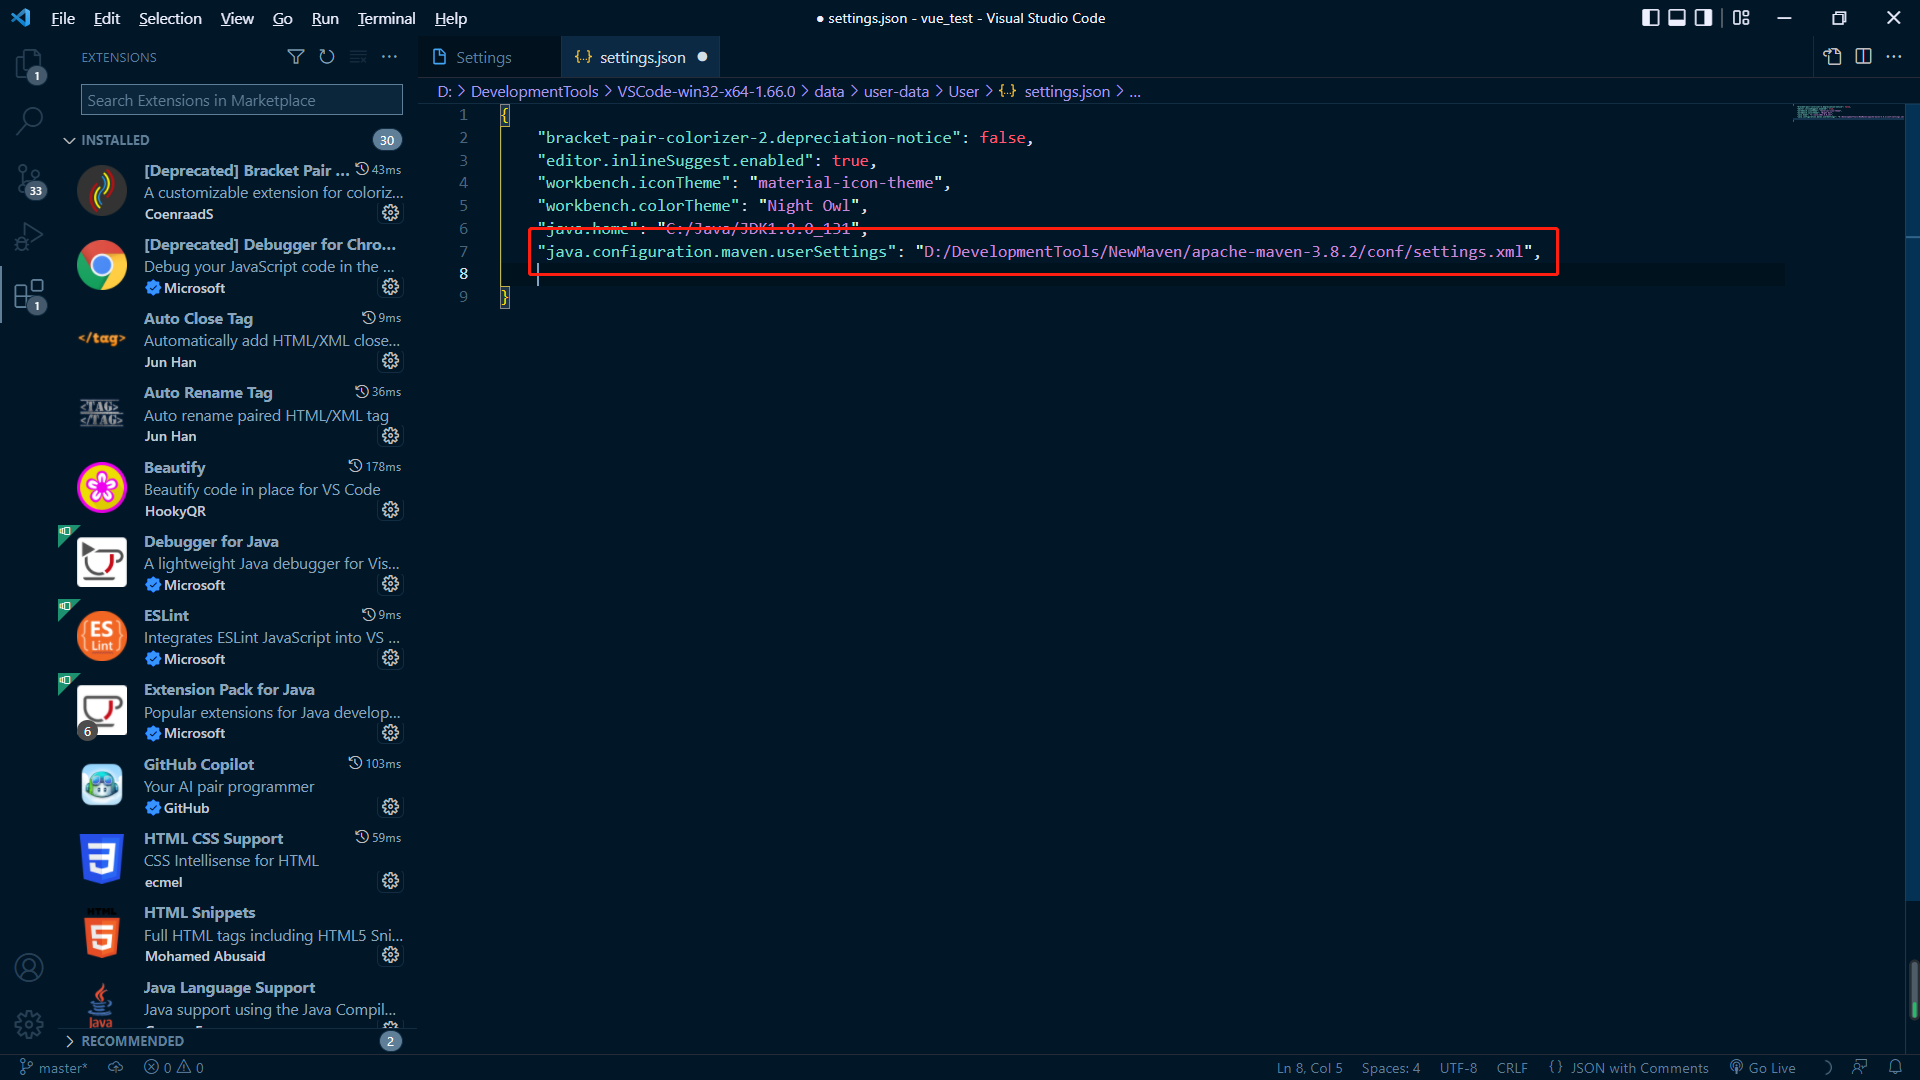This screenshot has width=1920, height=1080.
Task: Open Source Control view with 33 changes
Action: [x=29, y=181]
